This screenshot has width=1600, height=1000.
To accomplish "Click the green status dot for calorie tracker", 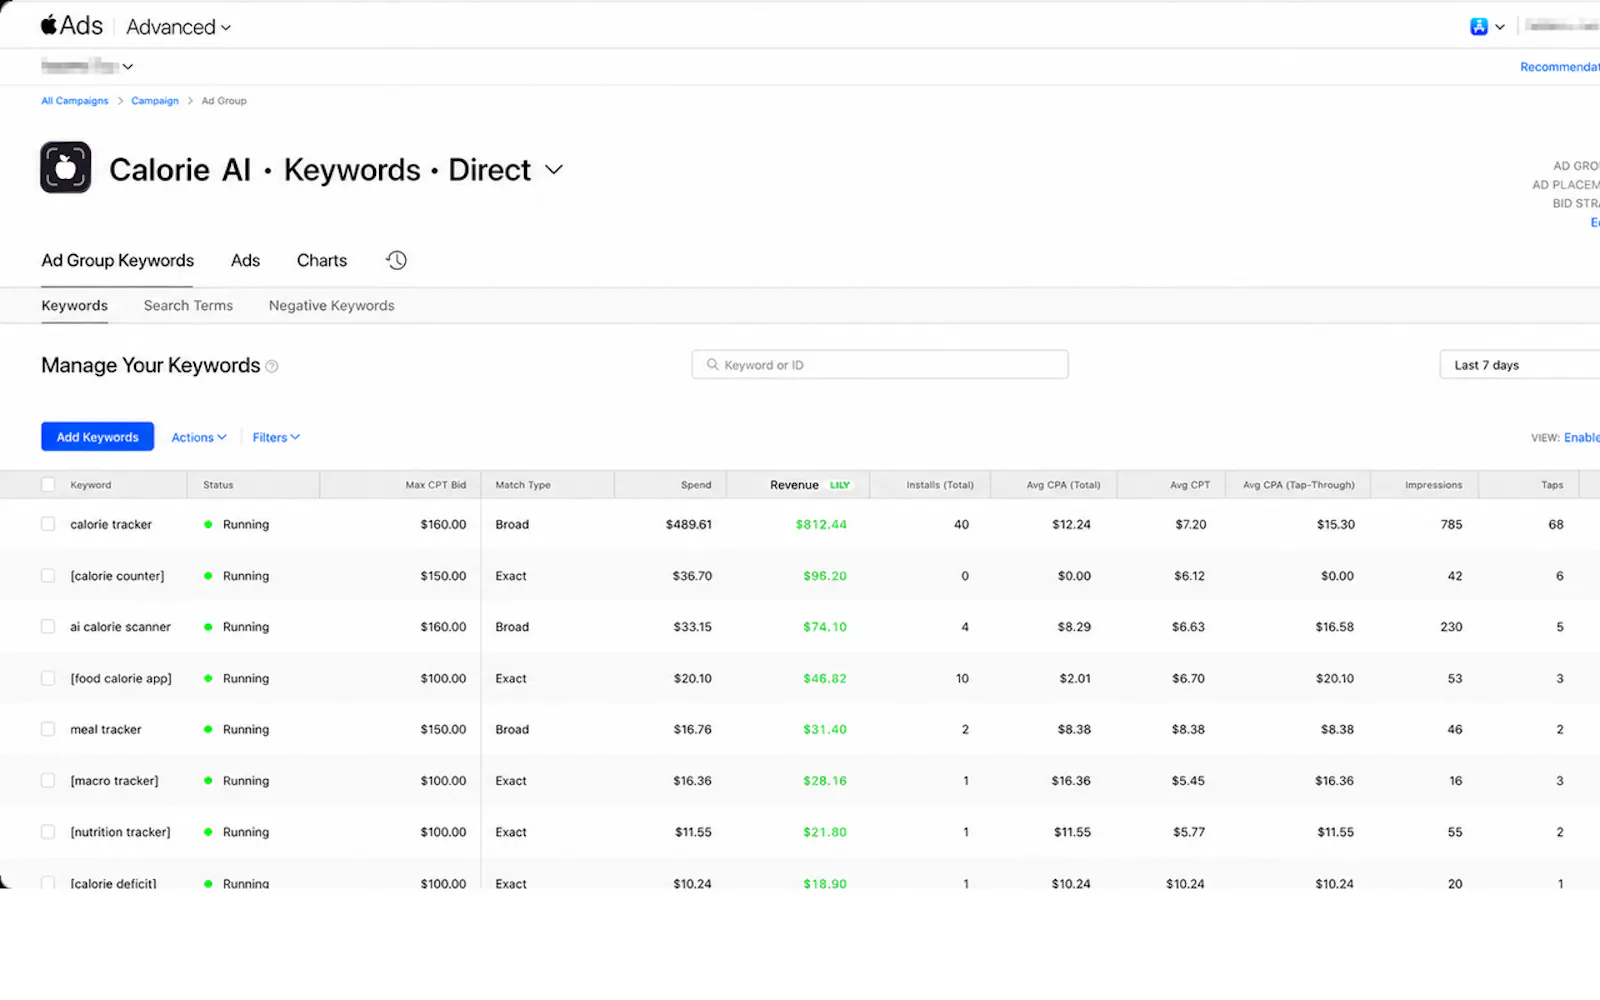I will (208, 524).
